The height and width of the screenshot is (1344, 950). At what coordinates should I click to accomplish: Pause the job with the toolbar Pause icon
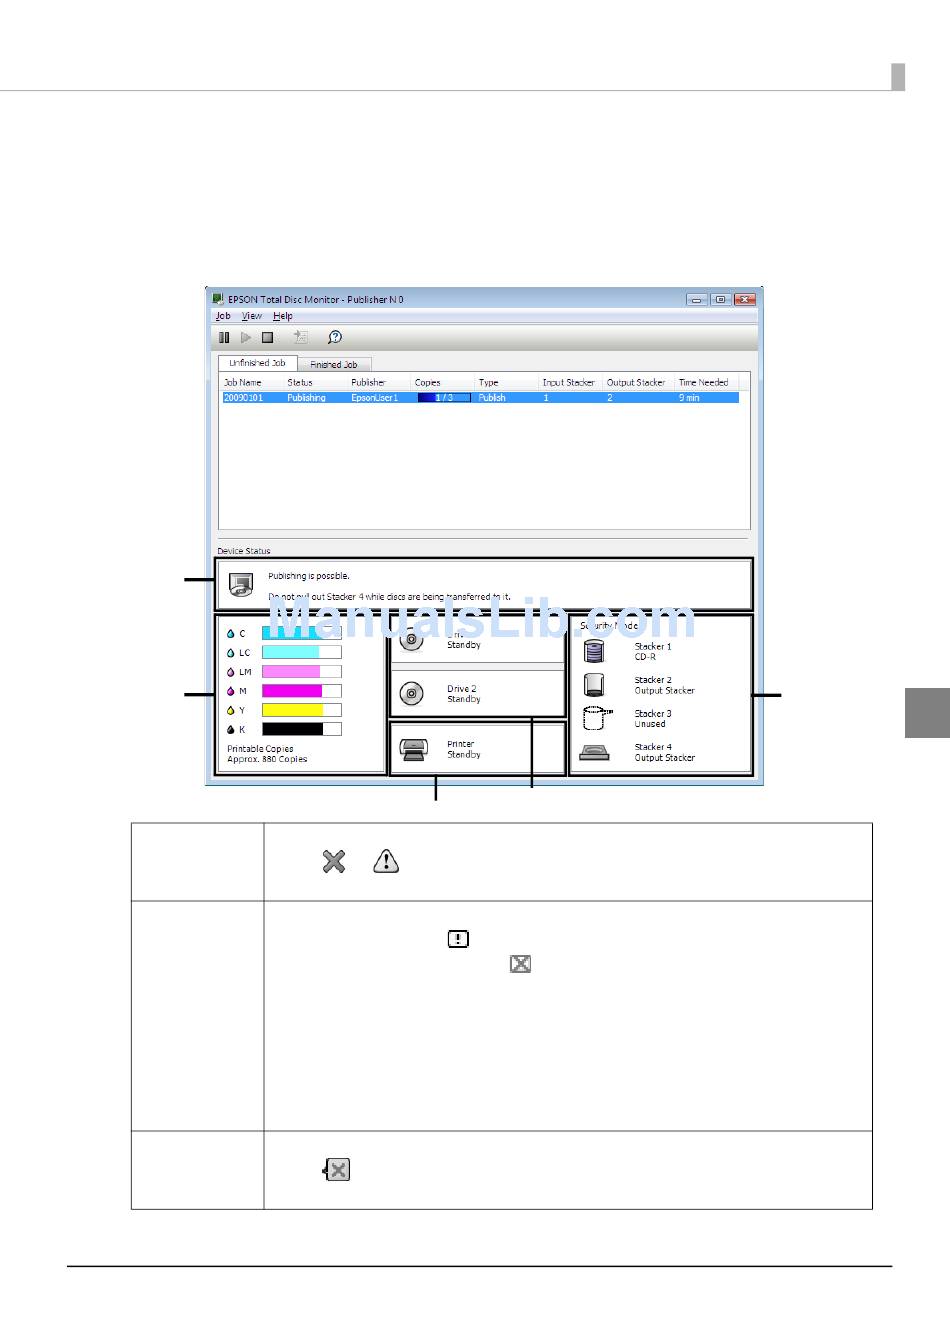click(x=224, y=338)
